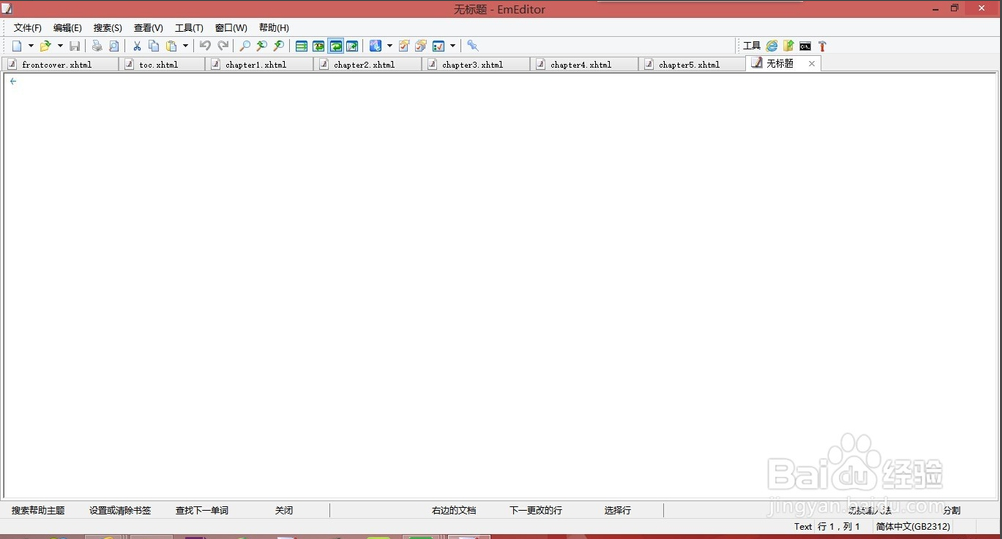The width and height of the screenshot is (1002, 539).
Task: Click the Text configuration in status bar
Action: (x=803, y=527)
